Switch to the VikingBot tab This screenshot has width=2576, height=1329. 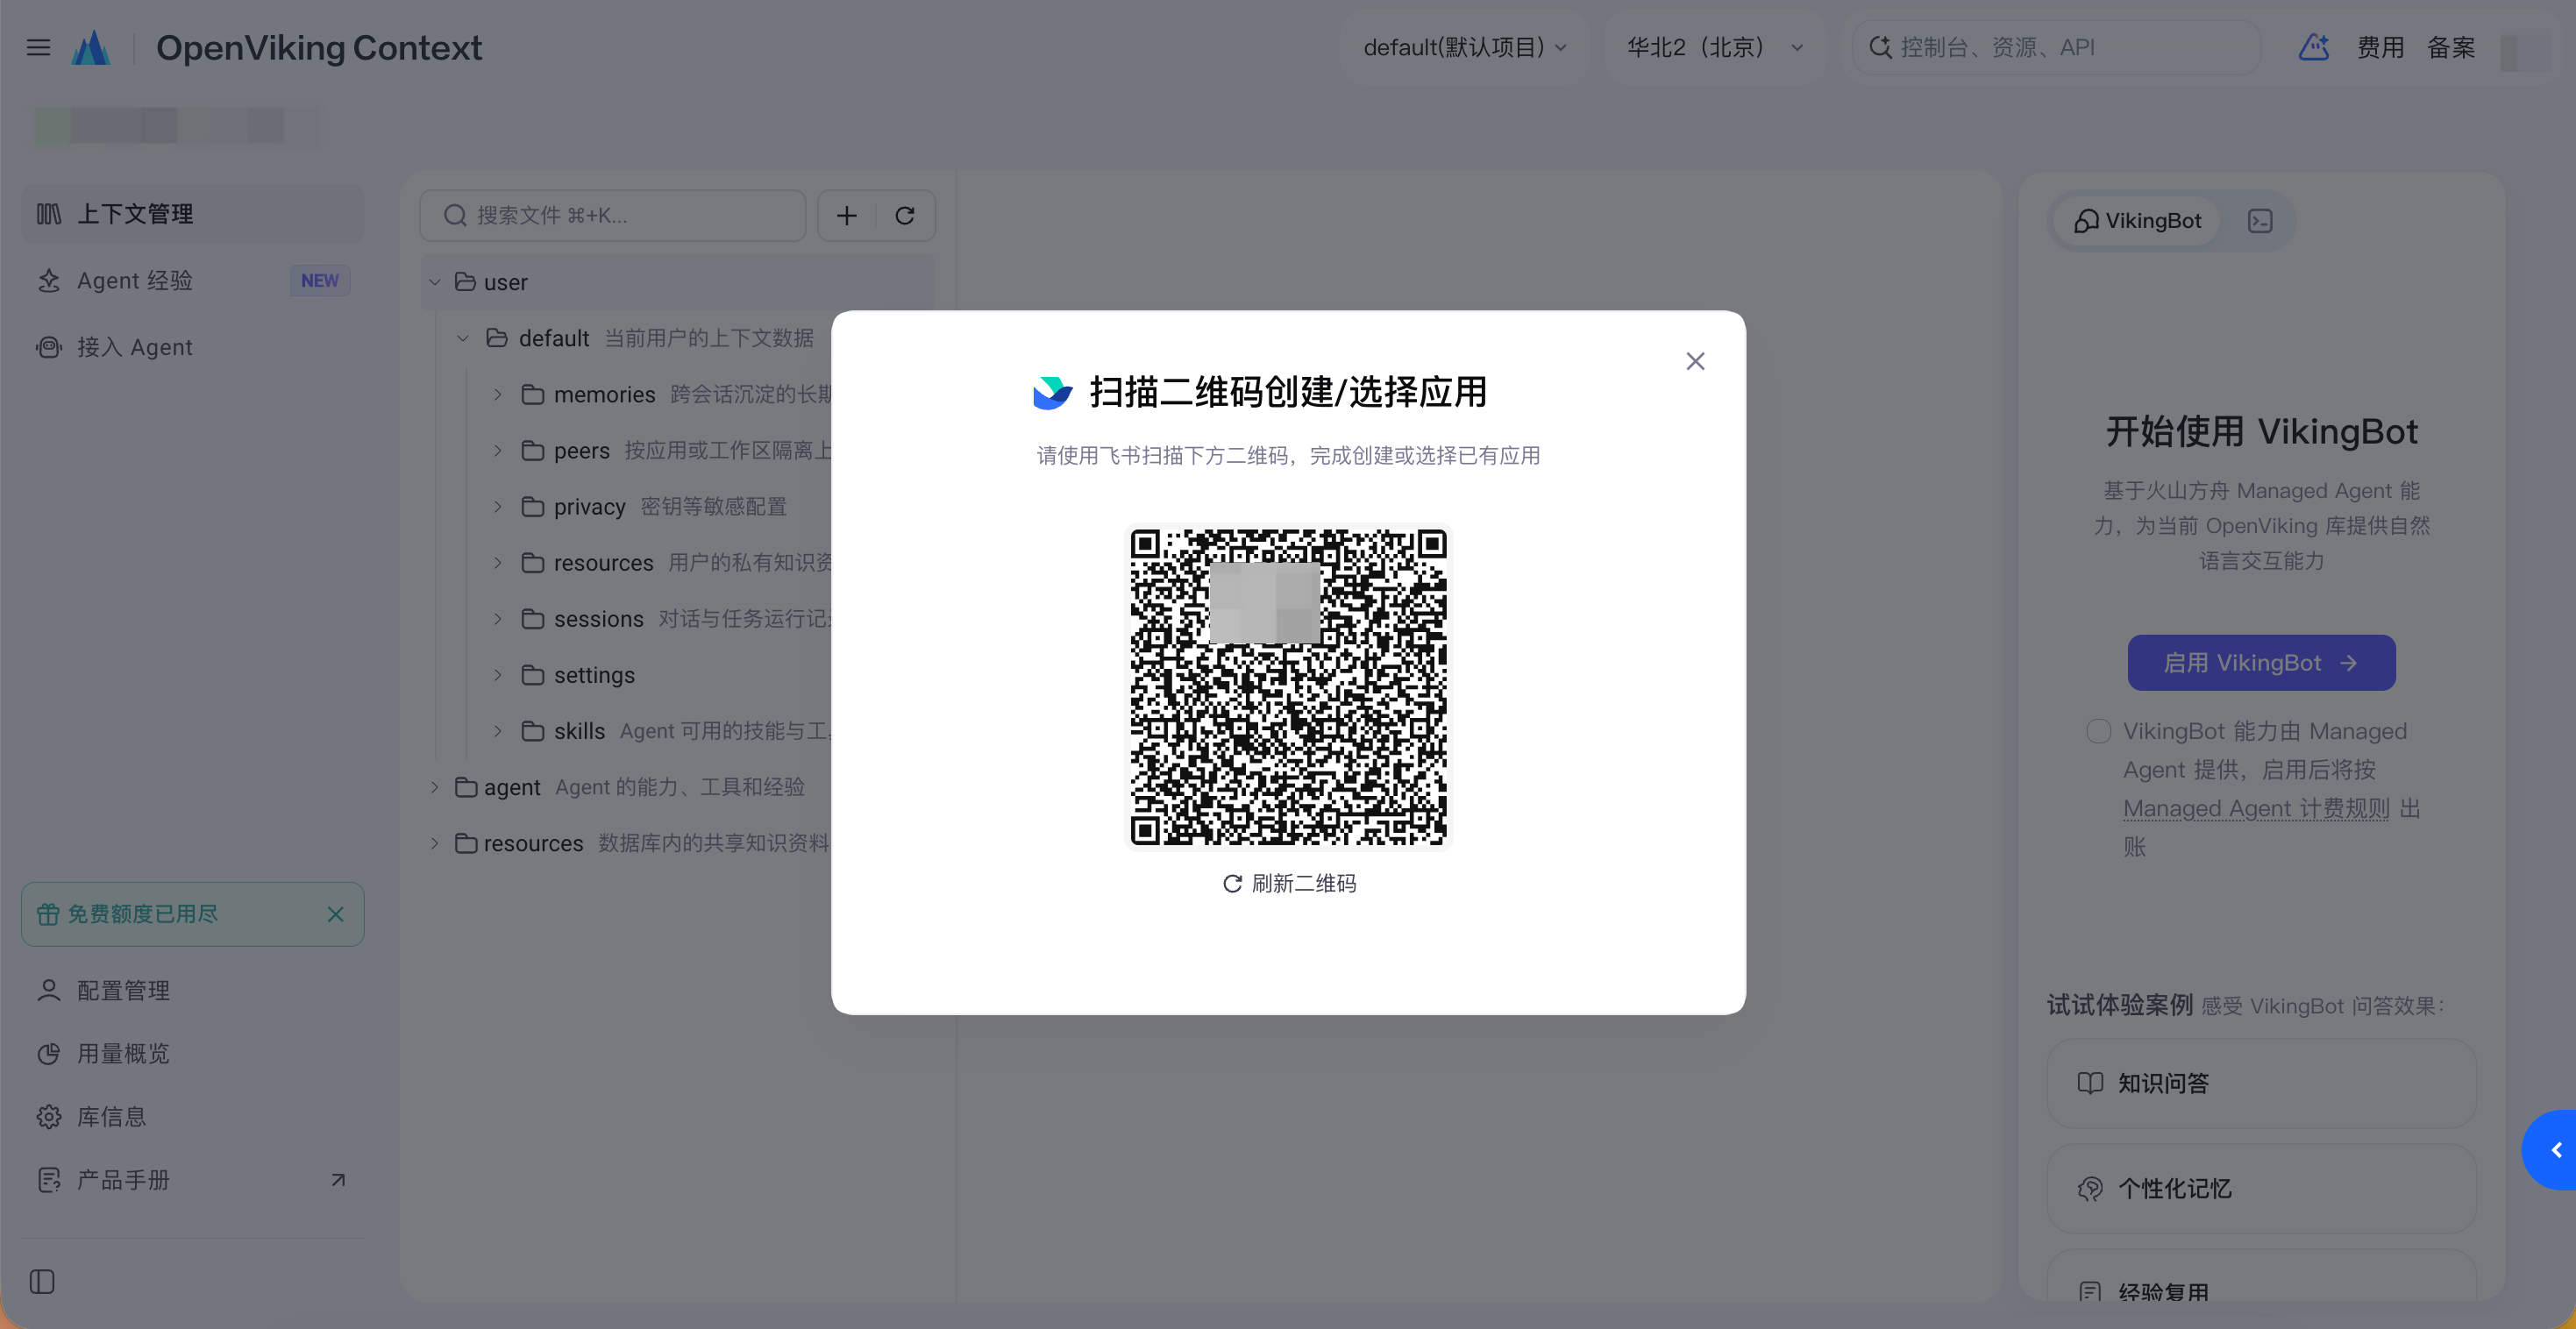point(2136,220)
